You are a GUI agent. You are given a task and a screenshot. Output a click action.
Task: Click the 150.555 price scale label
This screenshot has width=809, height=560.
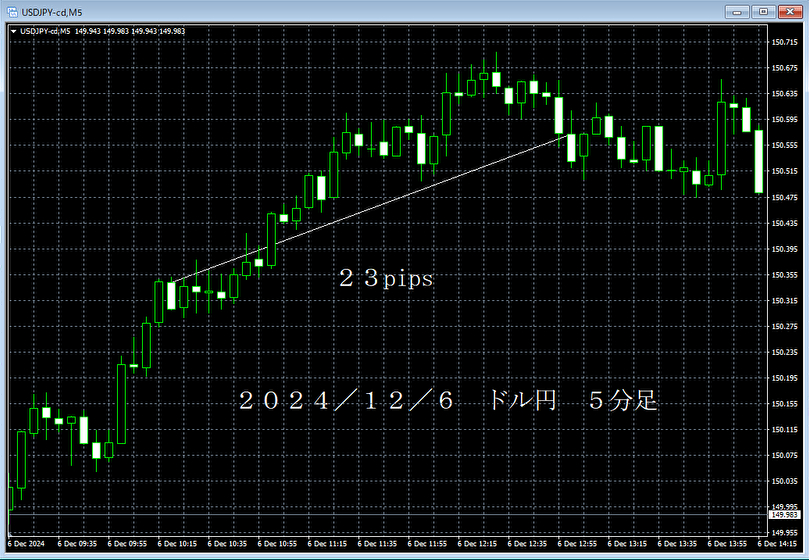tap(784, 146)
